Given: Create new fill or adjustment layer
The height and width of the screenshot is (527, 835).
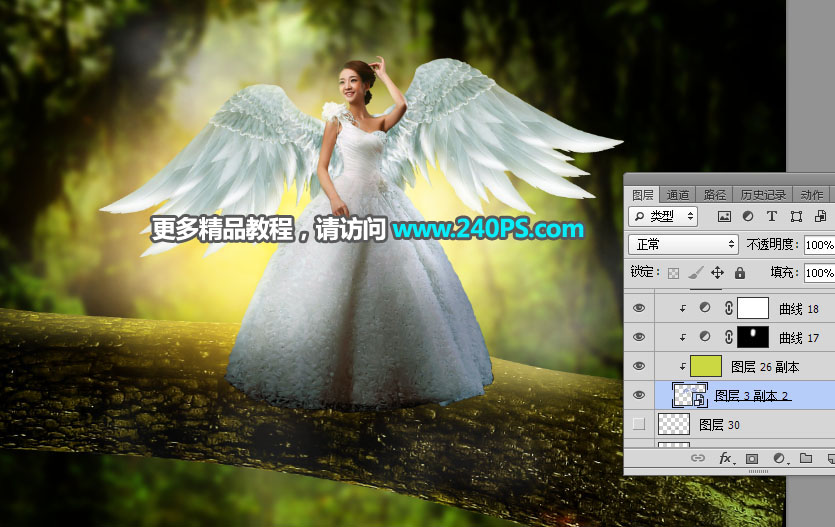Looking at the screenshot, I should pyautogui.click(x=779, y=458).
